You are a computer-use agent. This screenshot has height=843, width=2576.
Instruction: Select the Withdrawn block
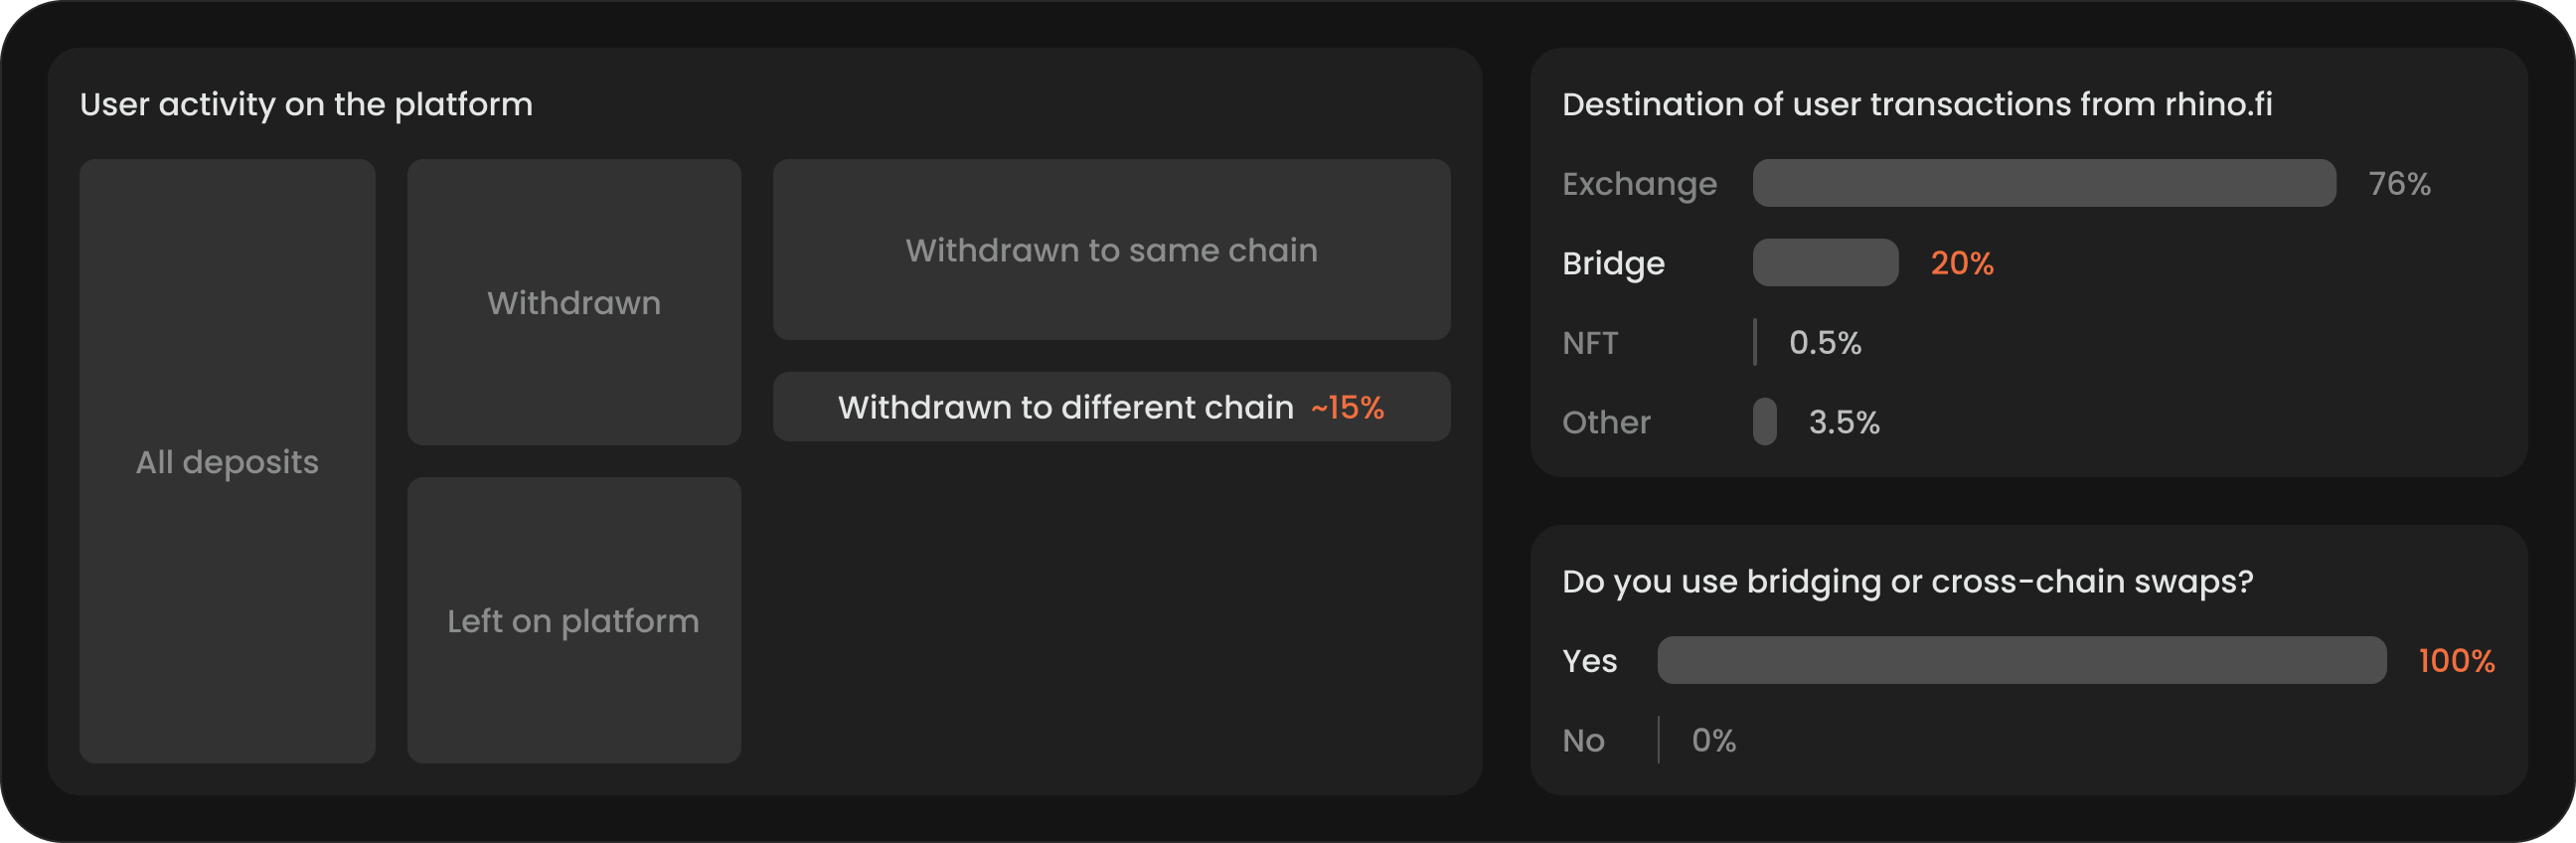pos(574,302)
